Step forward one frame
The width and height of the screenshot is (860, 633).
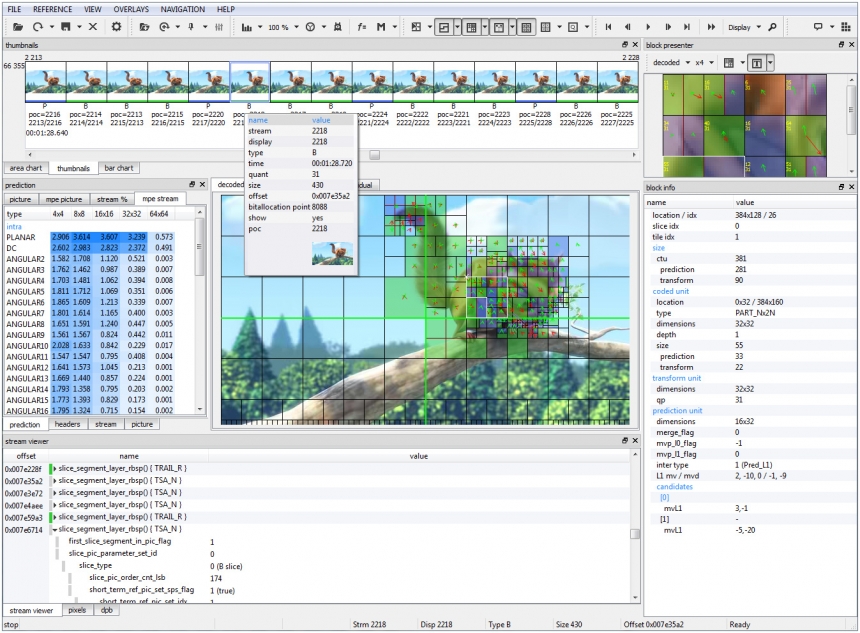tap(667, 27)
